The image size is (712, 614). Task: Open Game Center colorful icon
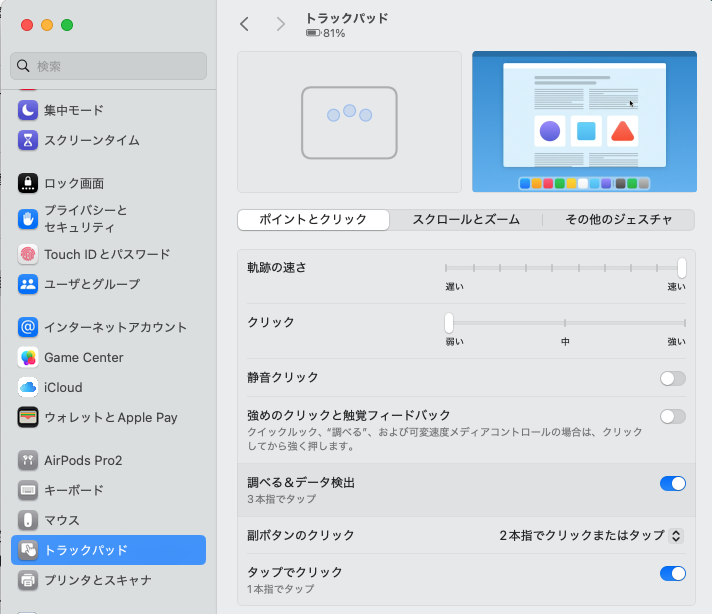tap(28, 357)
